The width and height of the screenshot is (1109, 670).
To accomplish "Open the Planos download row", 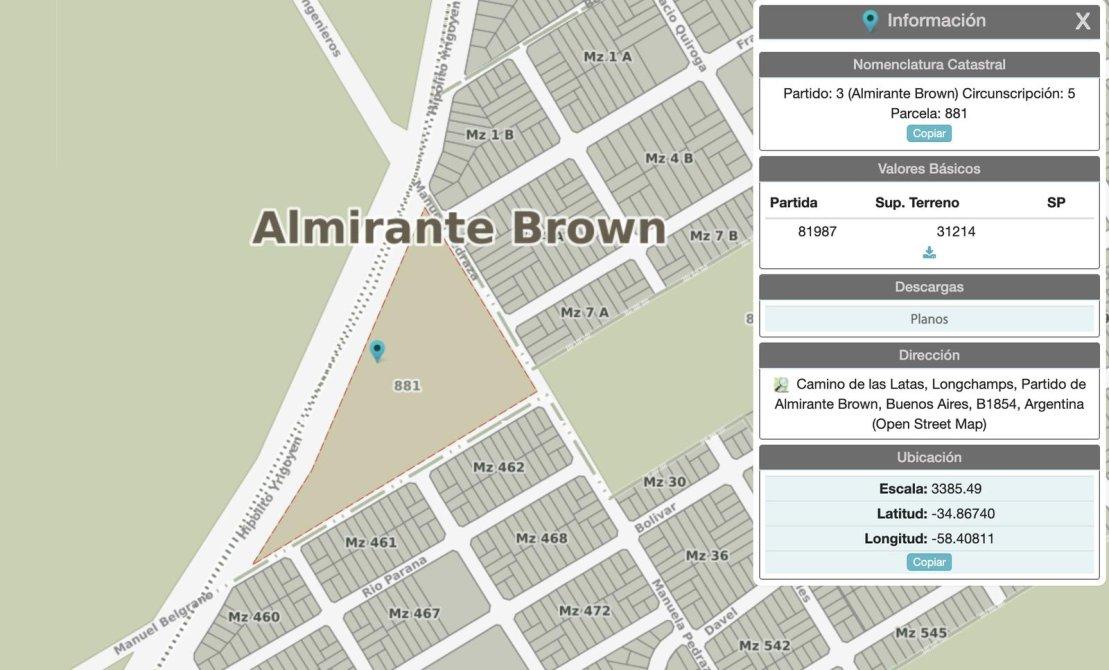I will tap(929, 319).
